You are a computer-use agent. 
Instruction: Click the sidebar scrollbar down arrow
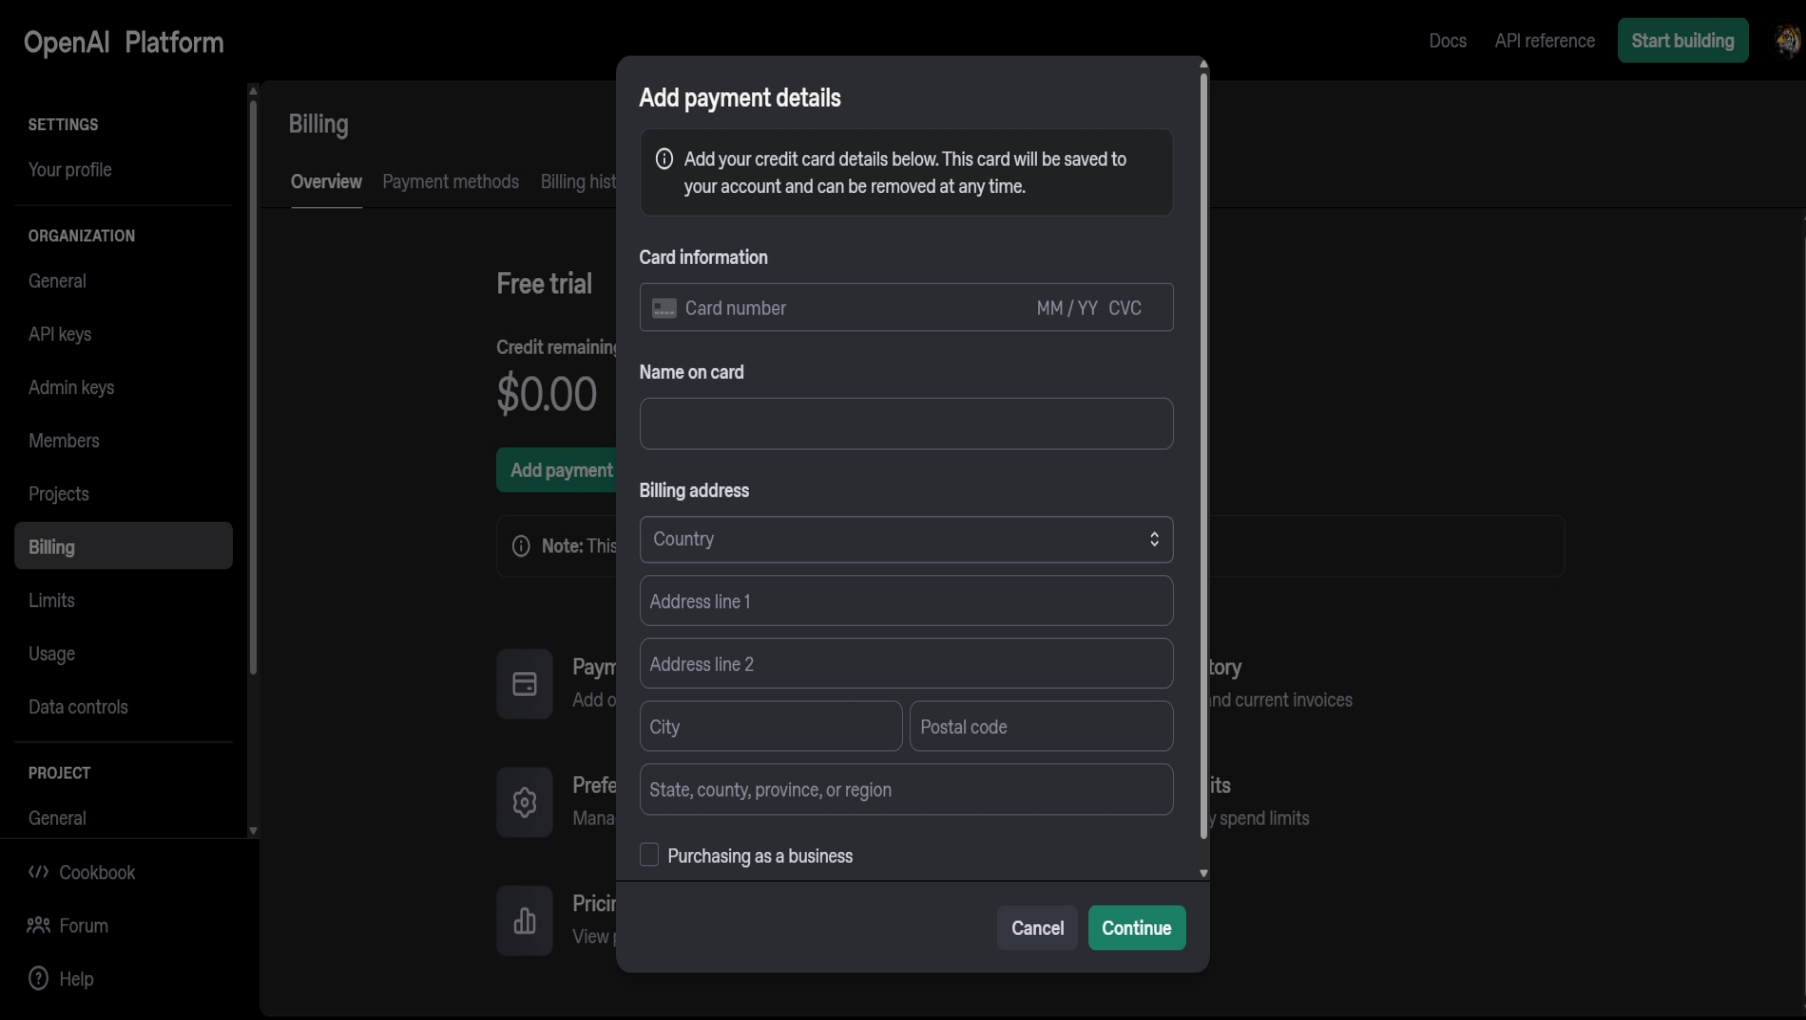[253, 831]
